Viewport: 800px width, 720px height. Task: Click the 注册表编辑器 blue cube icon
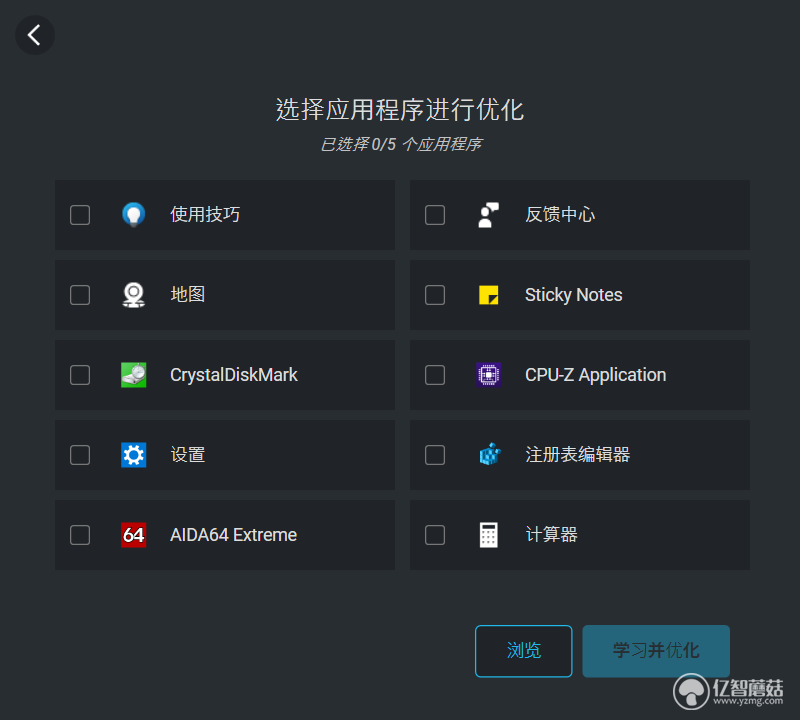click(490, 454)
